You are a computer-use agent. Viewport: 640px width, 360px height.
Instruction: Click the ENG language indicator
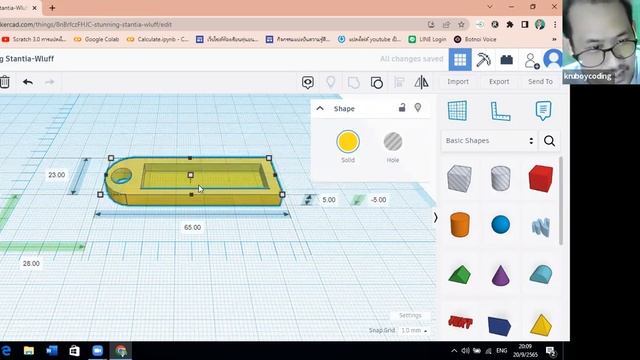coord(502,351)
